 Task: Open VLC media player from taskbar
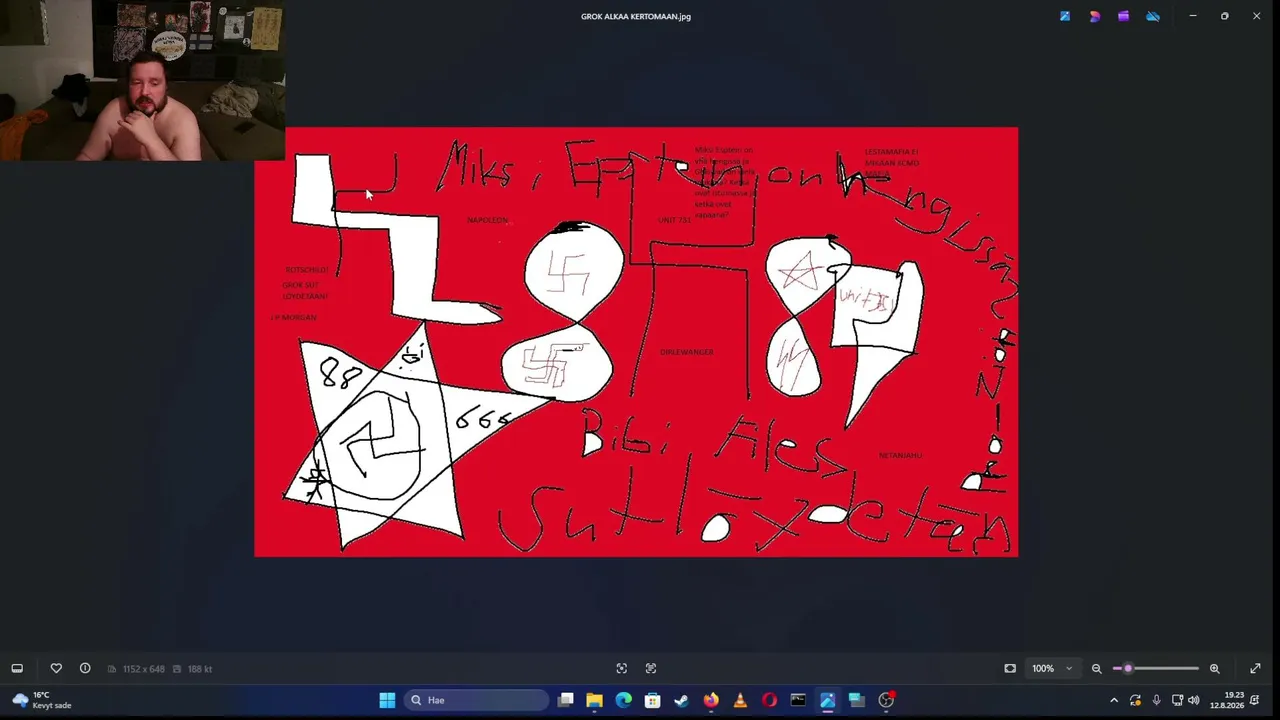740,700
